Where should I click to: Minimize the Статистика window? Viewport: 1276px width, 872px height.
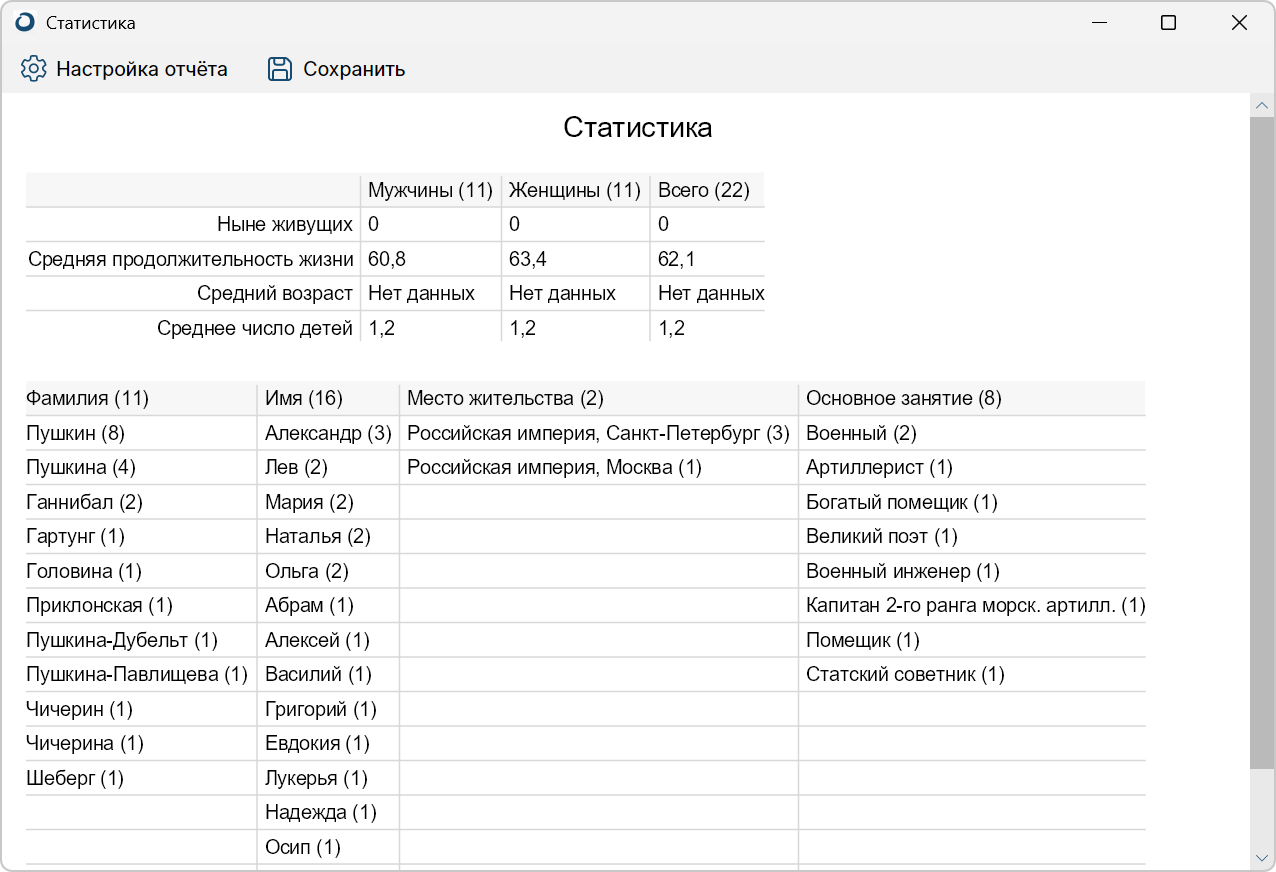pyautogui.click(x=1100, y=22)
